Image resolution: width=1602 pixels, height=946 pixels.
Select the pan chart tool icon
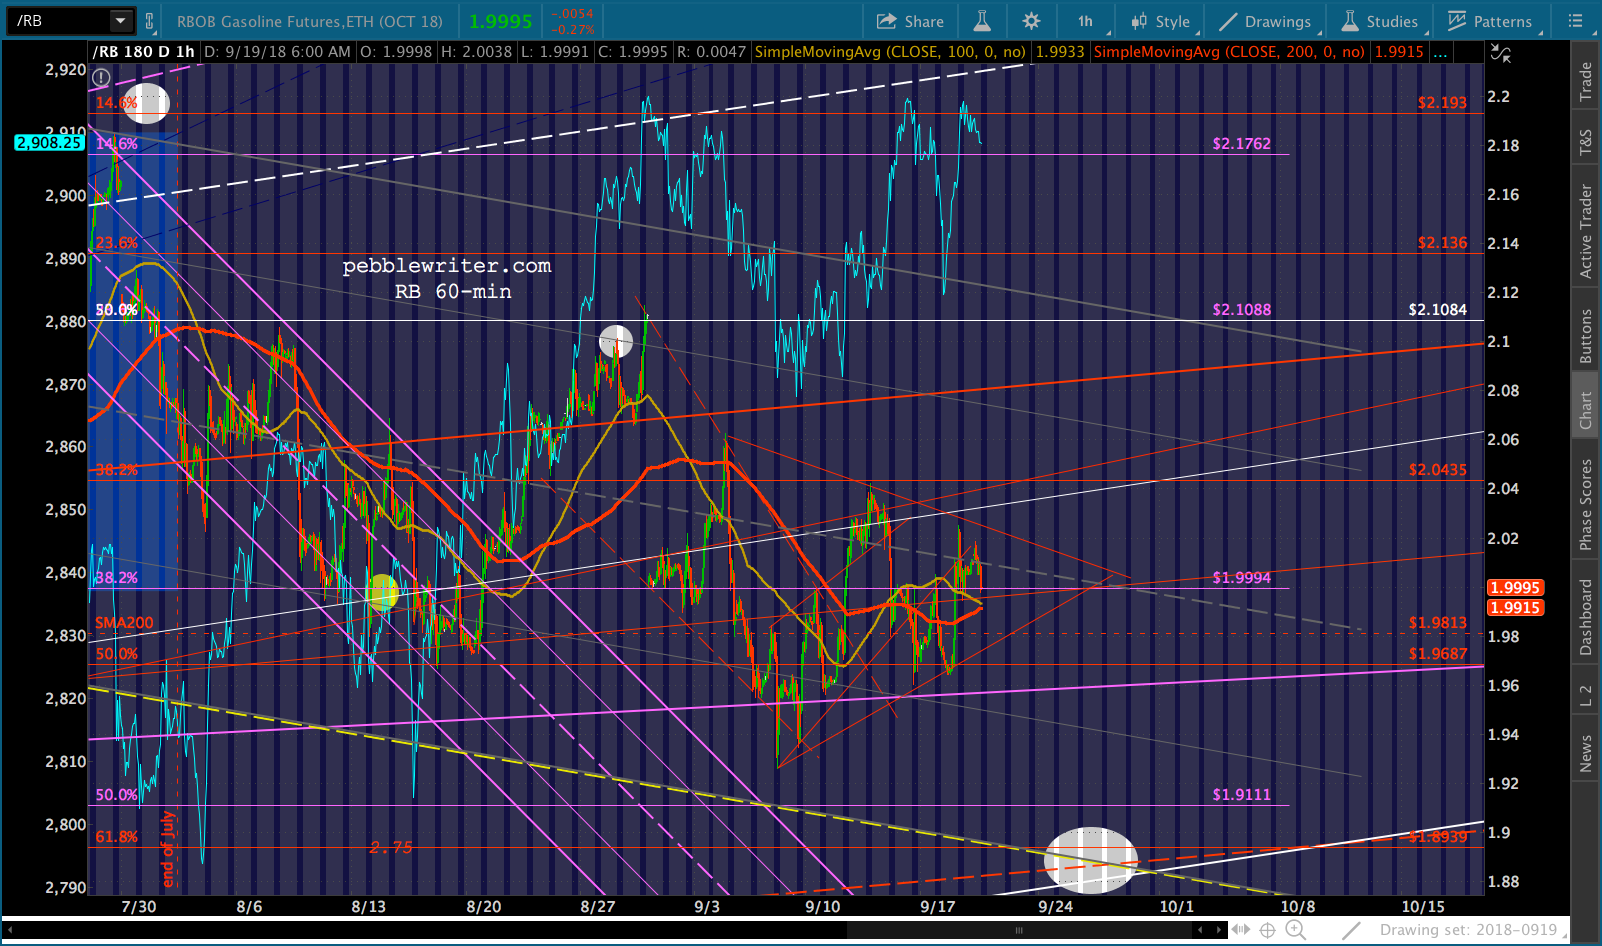(1241, 930)
